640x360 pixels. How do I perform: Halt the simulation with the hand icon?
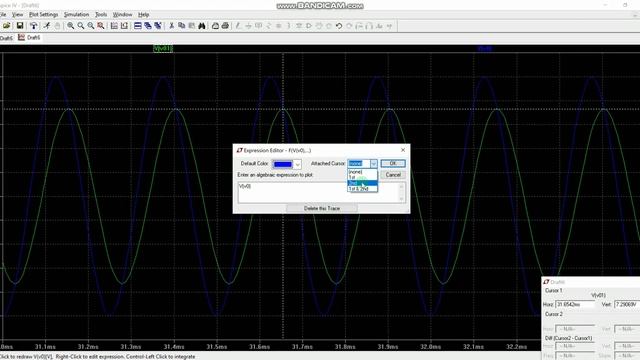(58, 26)
